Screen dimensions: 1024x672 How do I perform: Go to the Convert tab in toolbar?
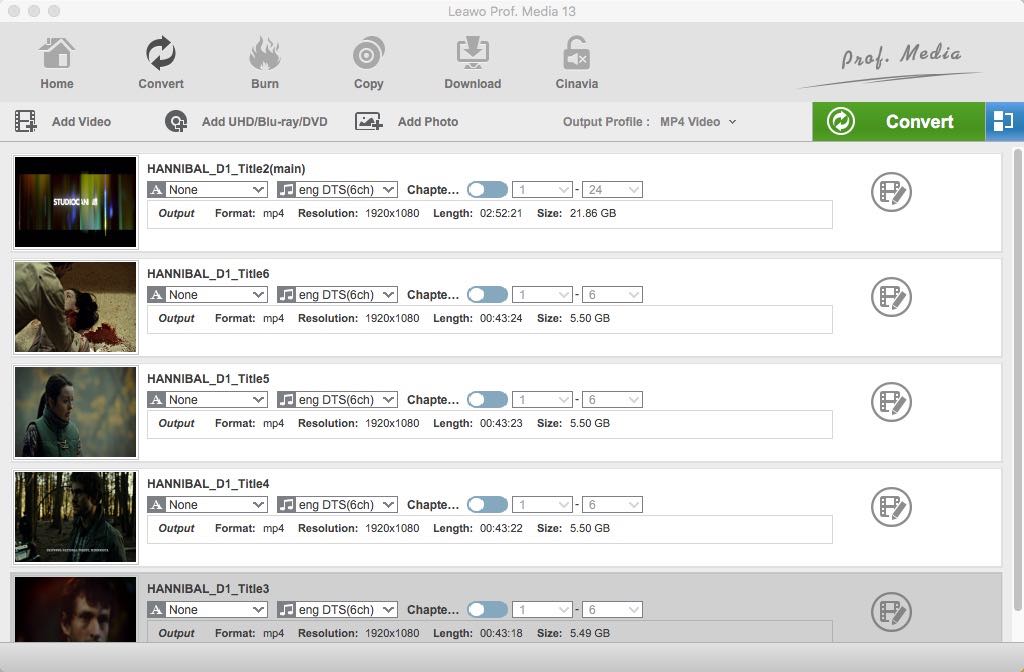pos(161,63)
